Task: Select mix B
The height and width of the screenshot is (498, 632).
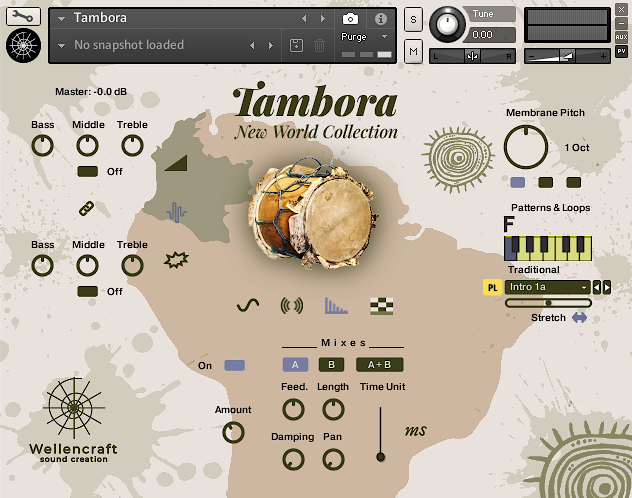Action: 331,365
